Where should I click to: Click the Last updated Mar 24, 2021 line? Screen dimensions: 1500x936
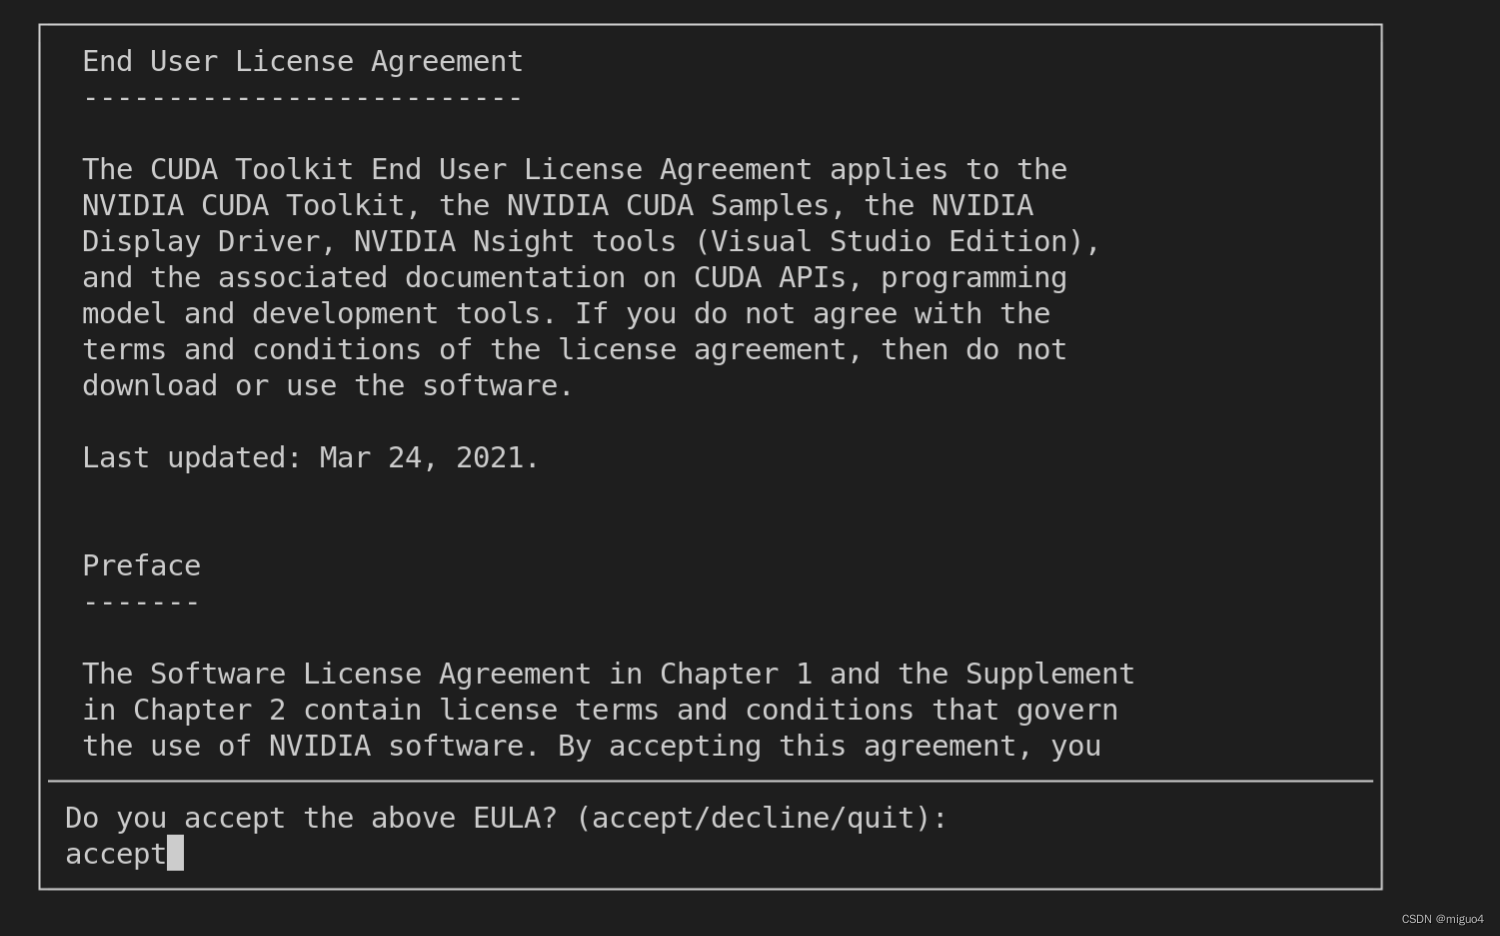coord(310,458)
